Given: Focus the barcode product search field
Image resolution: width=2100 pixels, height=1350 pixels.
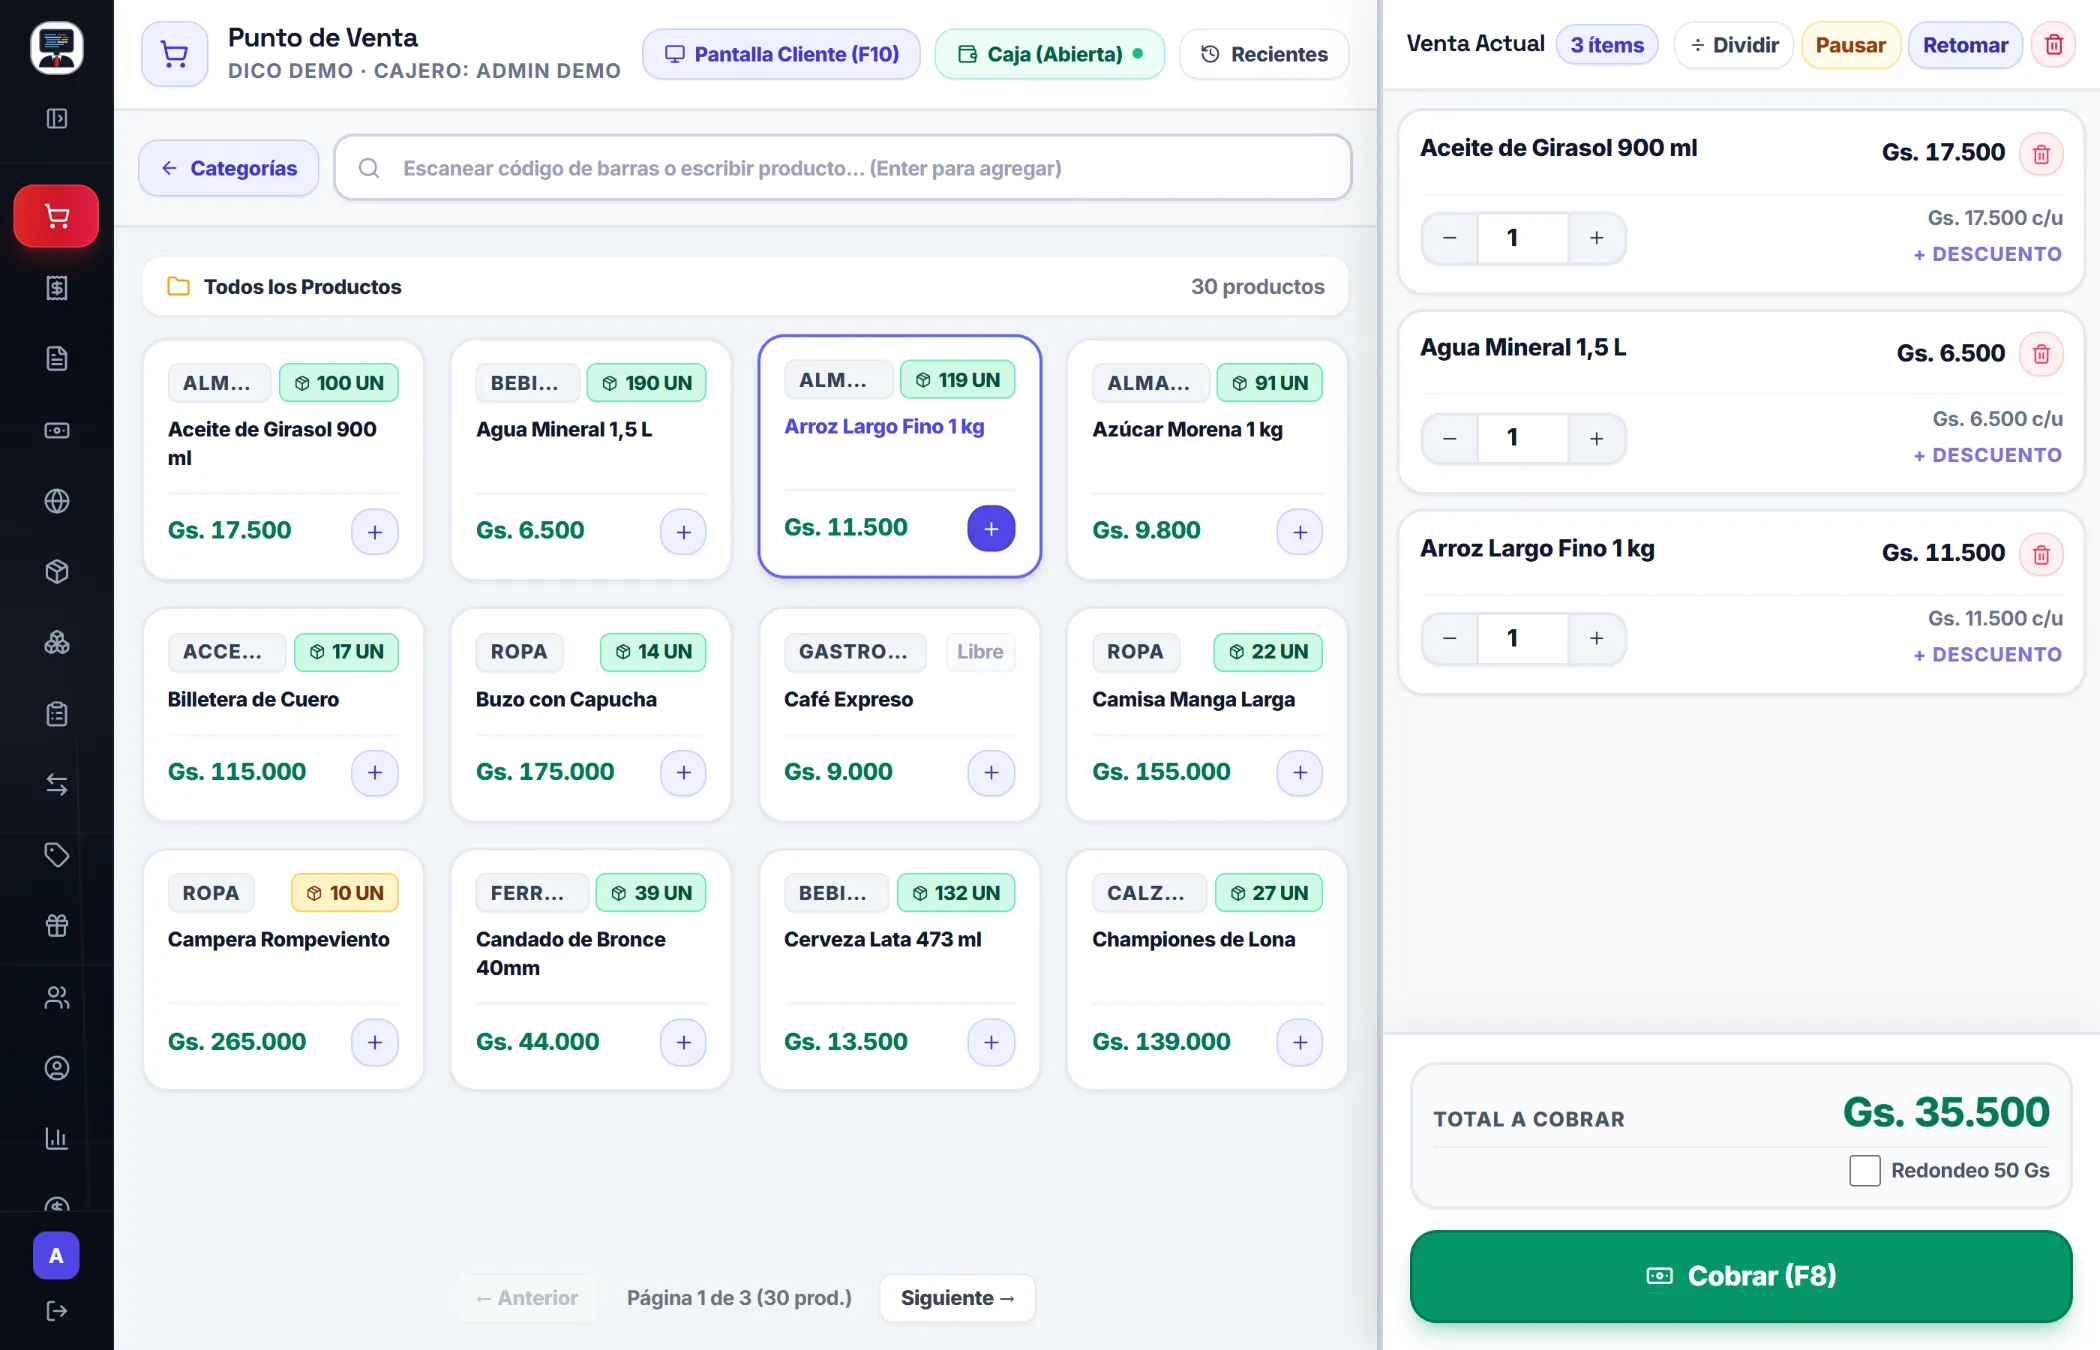Looking at the screenshot, I should pos(843,168).
